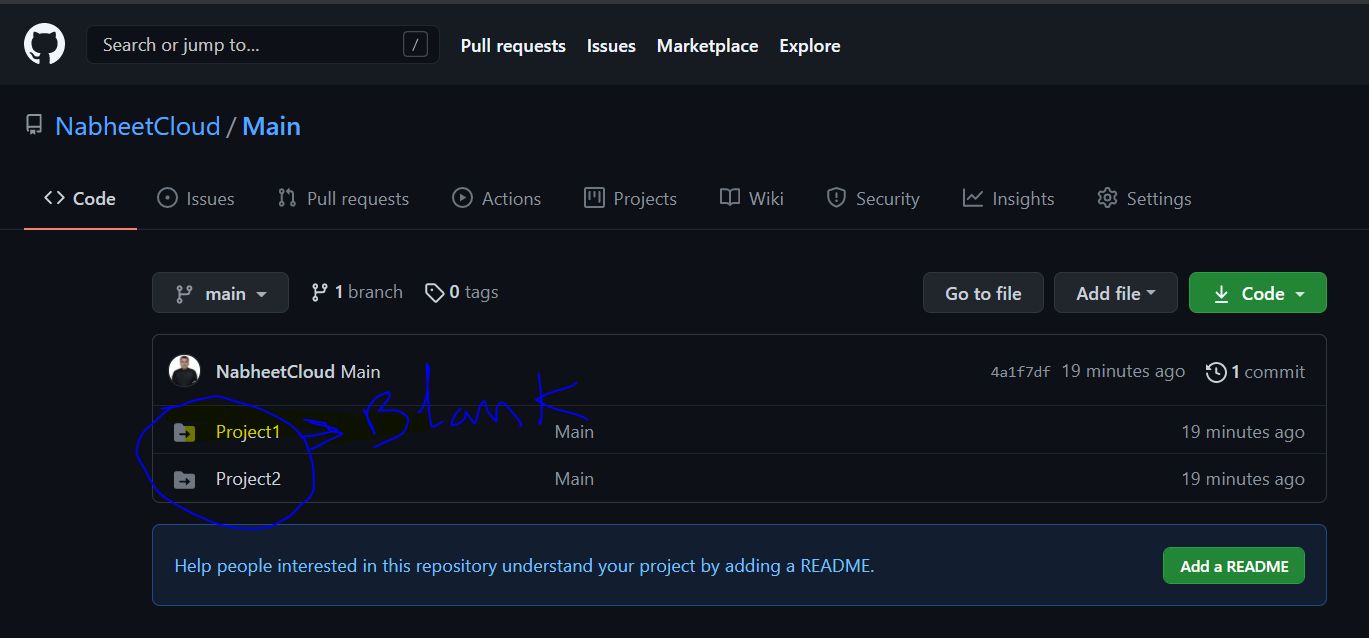Click the Project1 submodule folder icon

(x=184, y=432)
